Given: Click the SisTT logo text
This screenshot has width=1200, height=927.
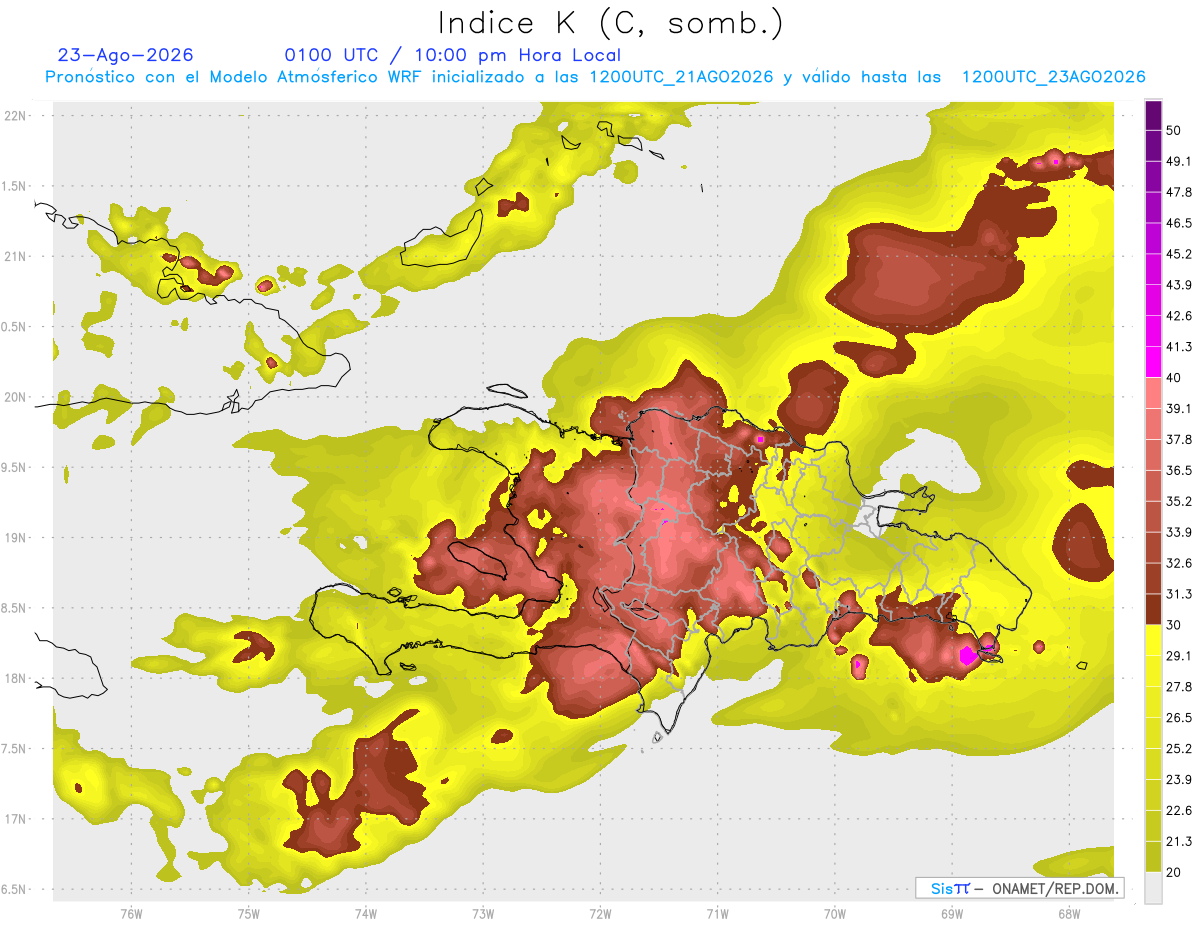Looking at the screenshot, I should tap(950, 888).
